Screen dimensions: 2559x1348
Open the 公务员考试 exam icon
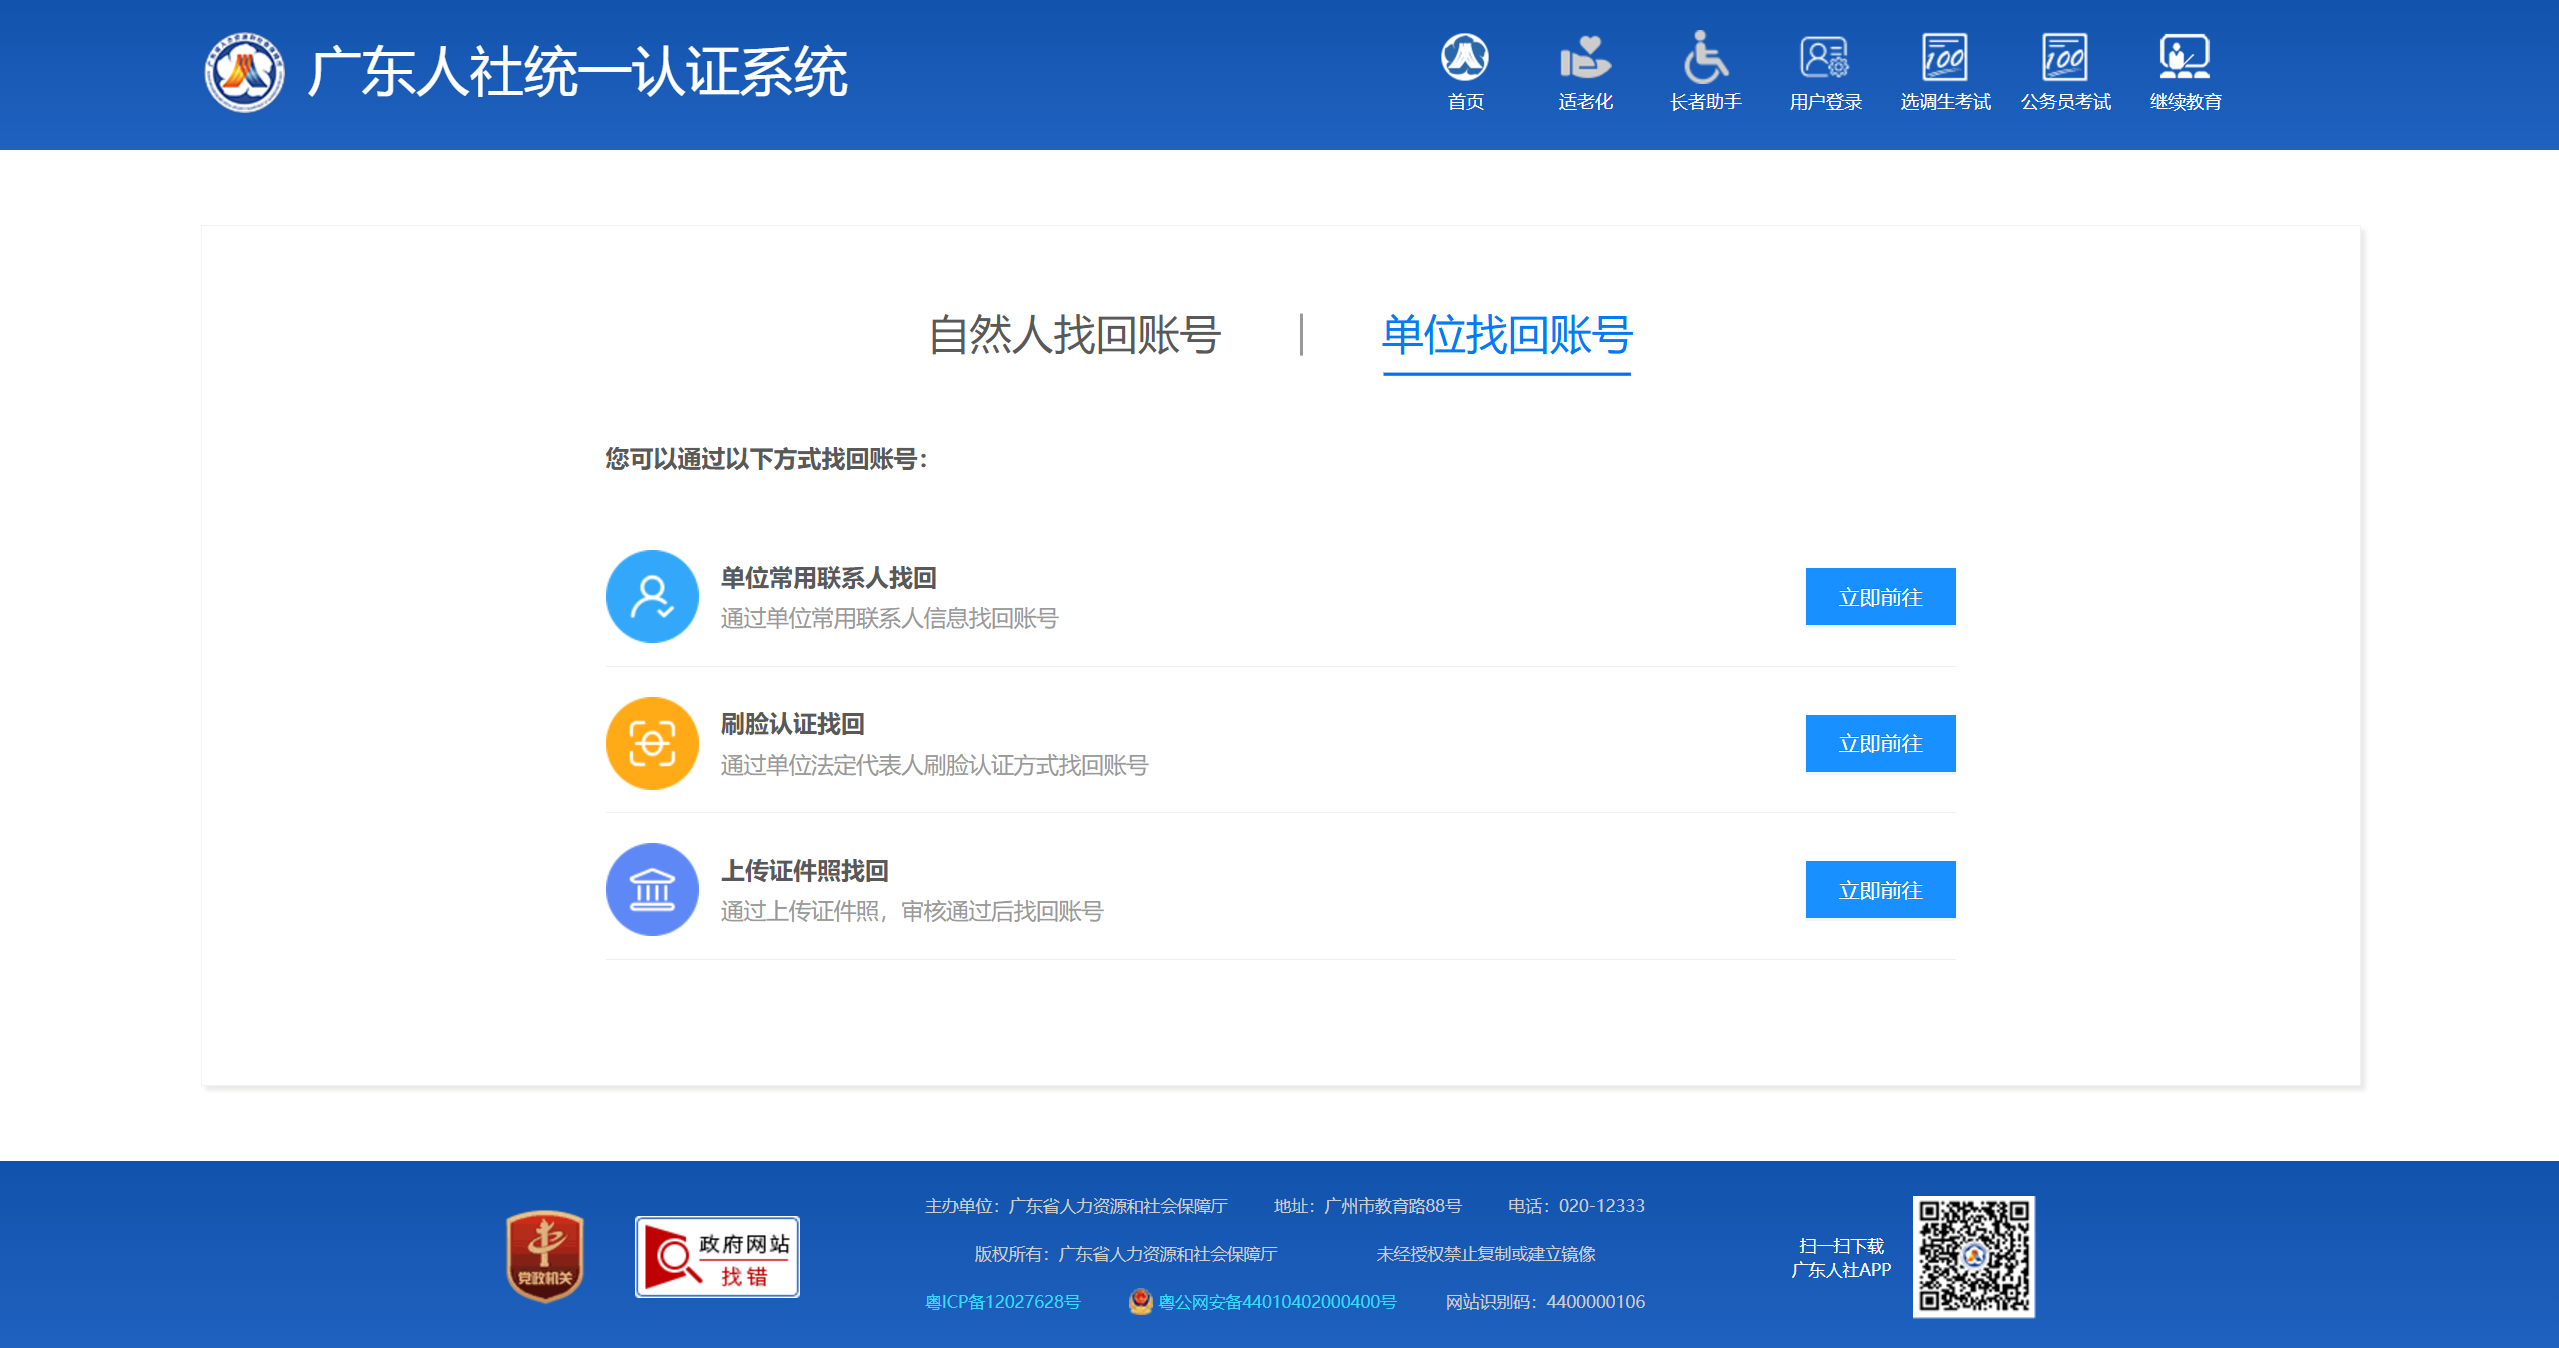coord(2065,58)
